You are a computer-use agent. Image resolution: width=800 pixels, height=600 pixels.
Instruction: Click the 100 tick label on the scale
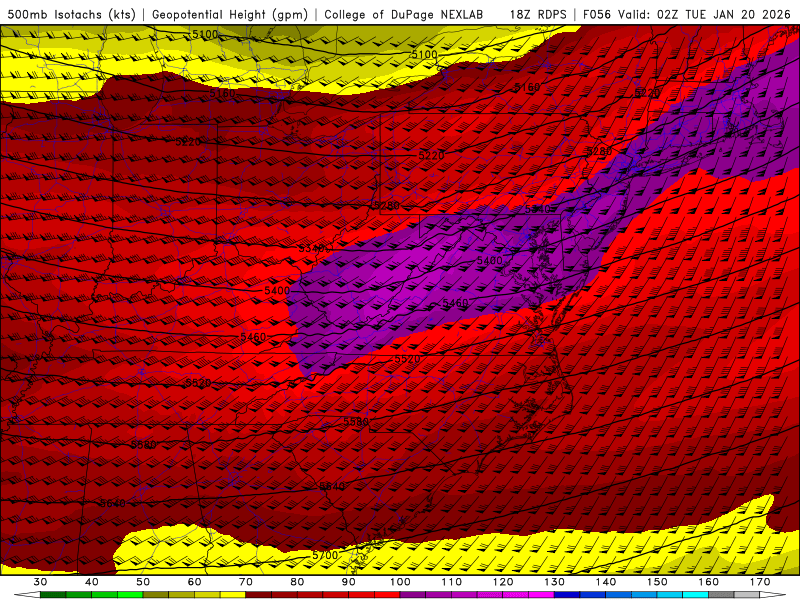(400, 582)
